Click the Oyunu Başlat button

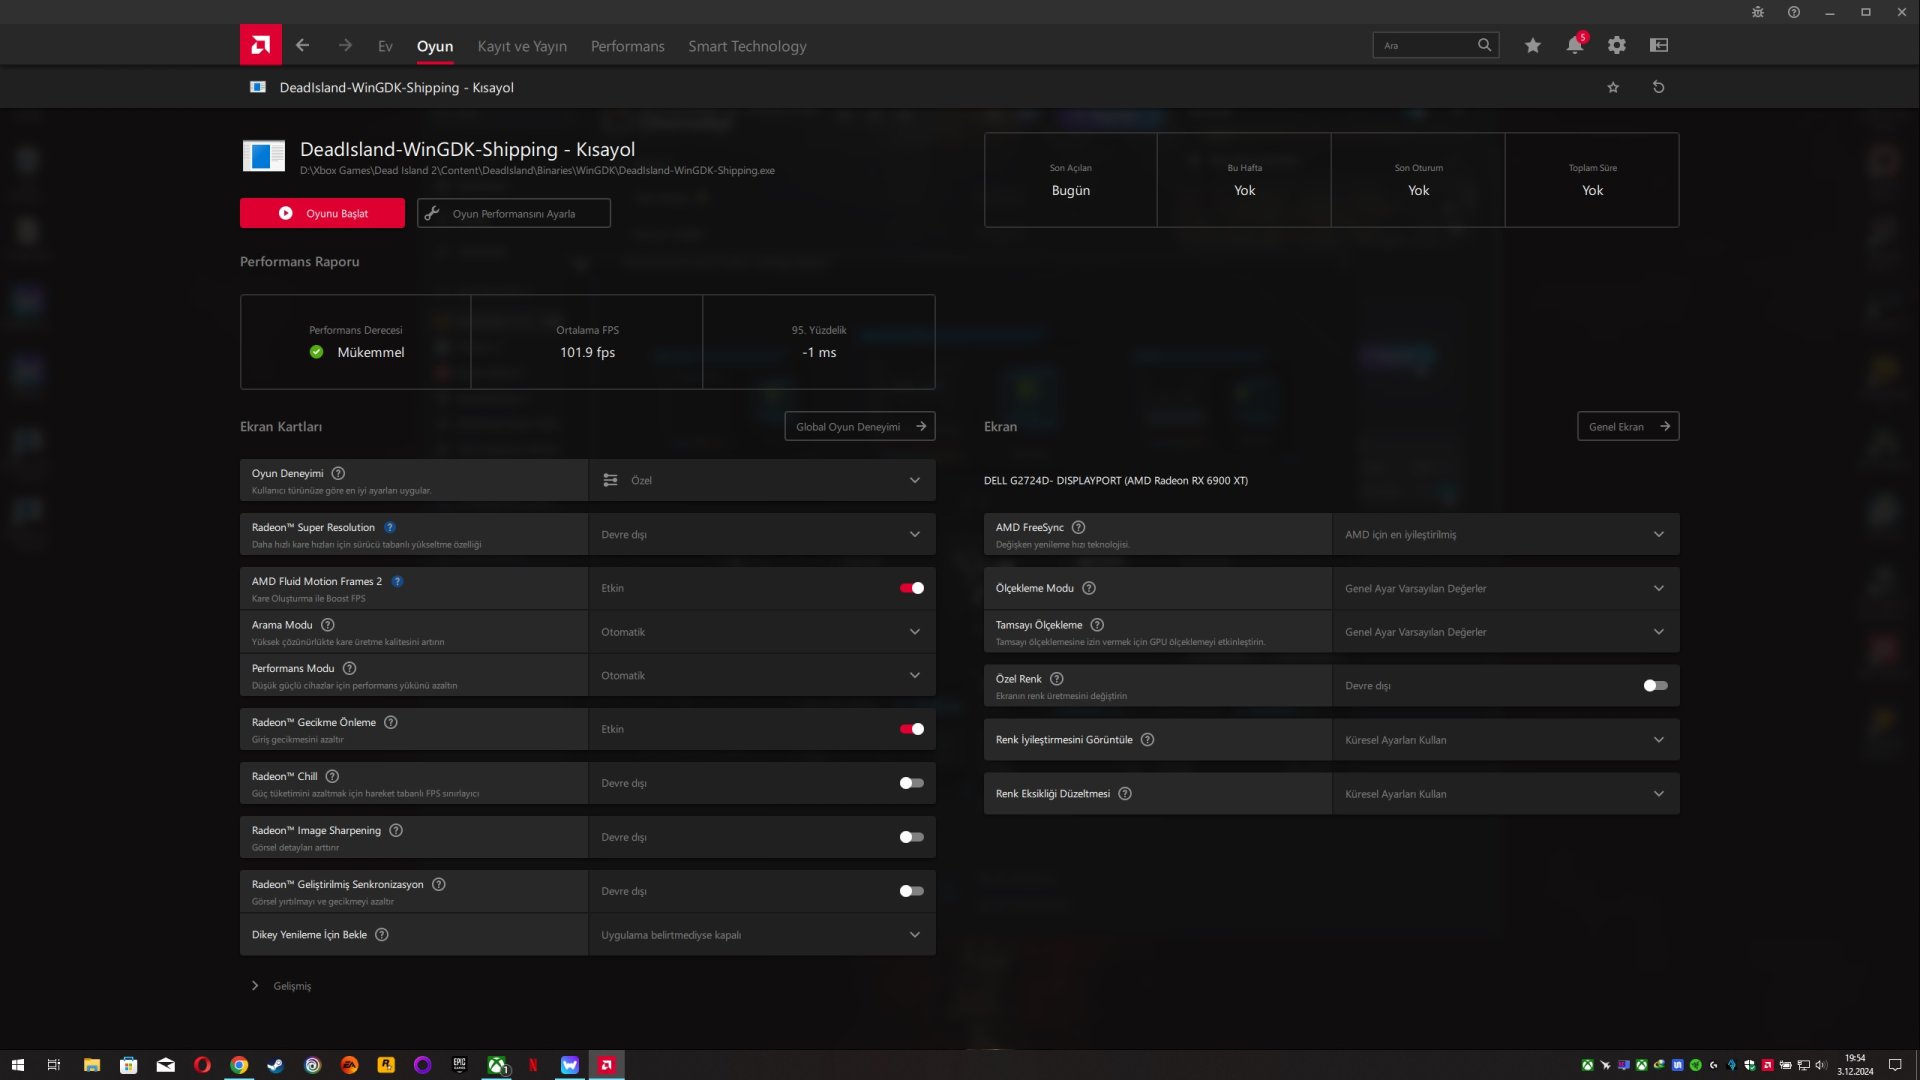322,213
